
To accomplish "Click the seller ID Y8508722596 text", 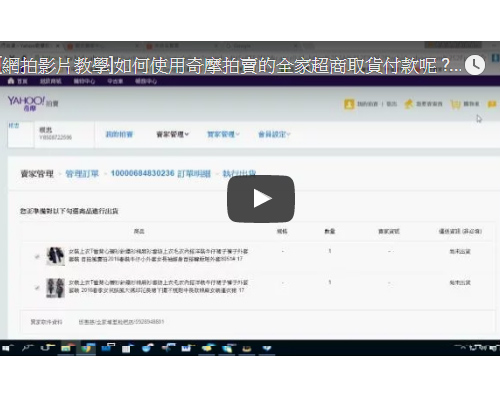I will point(55,137).
